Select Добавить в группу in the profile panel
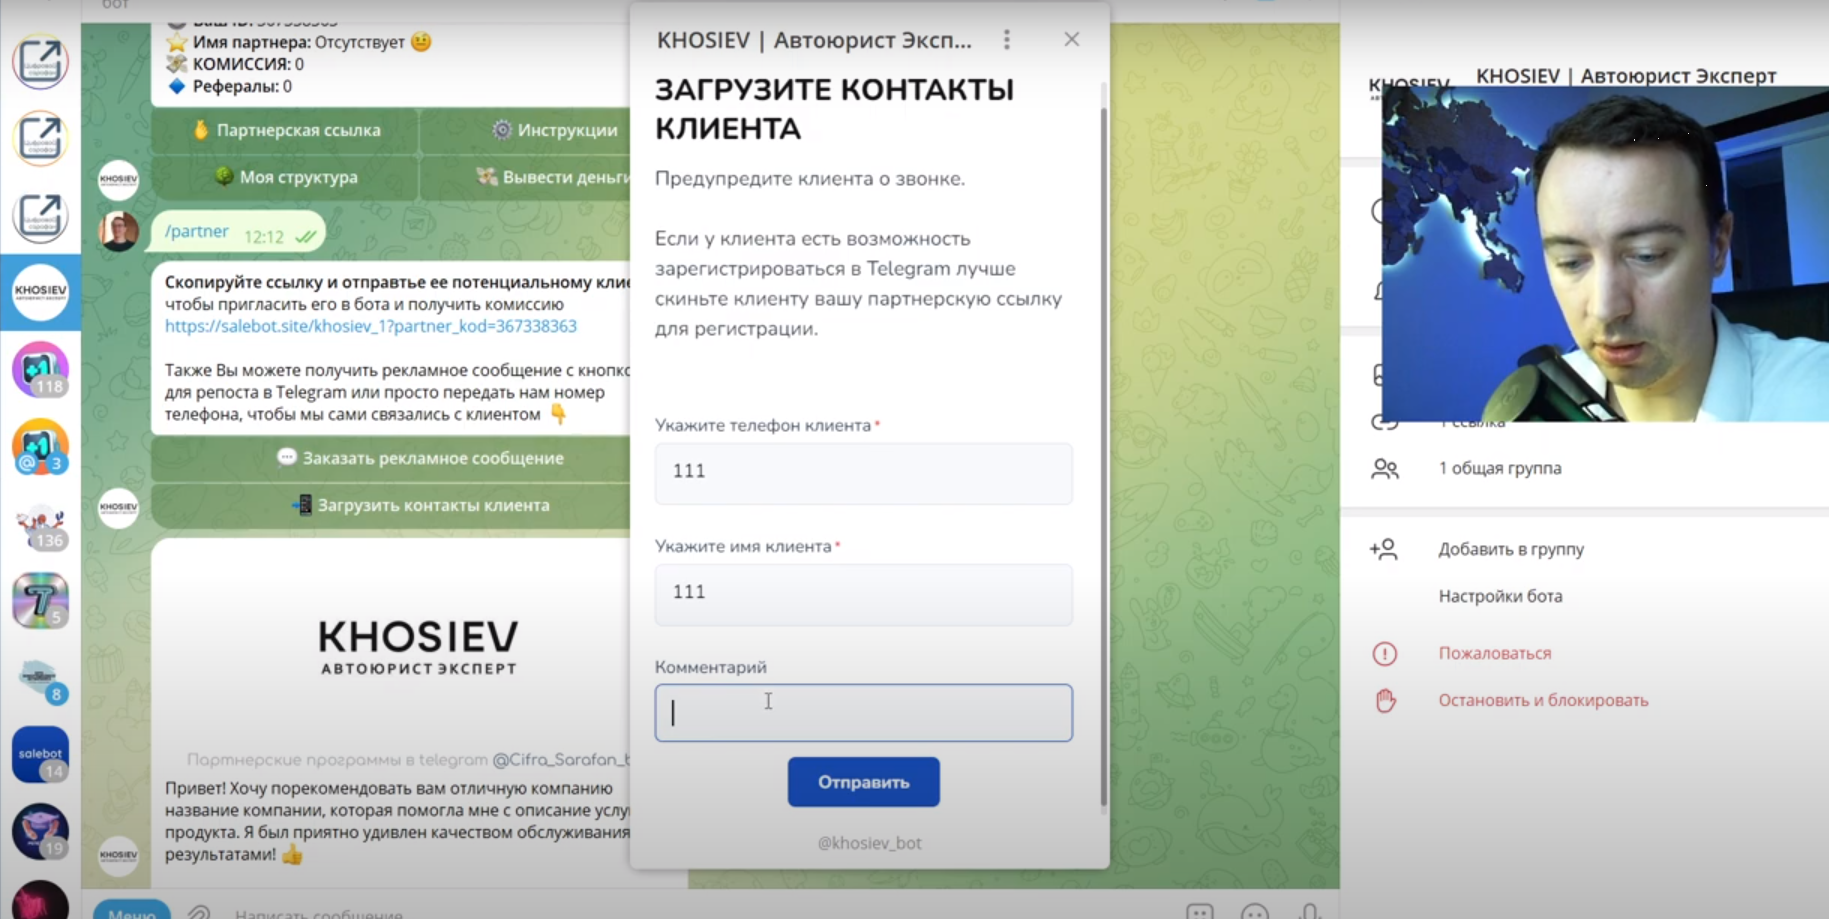This screenshot has width=1829, height=919. click(1511, 549)
